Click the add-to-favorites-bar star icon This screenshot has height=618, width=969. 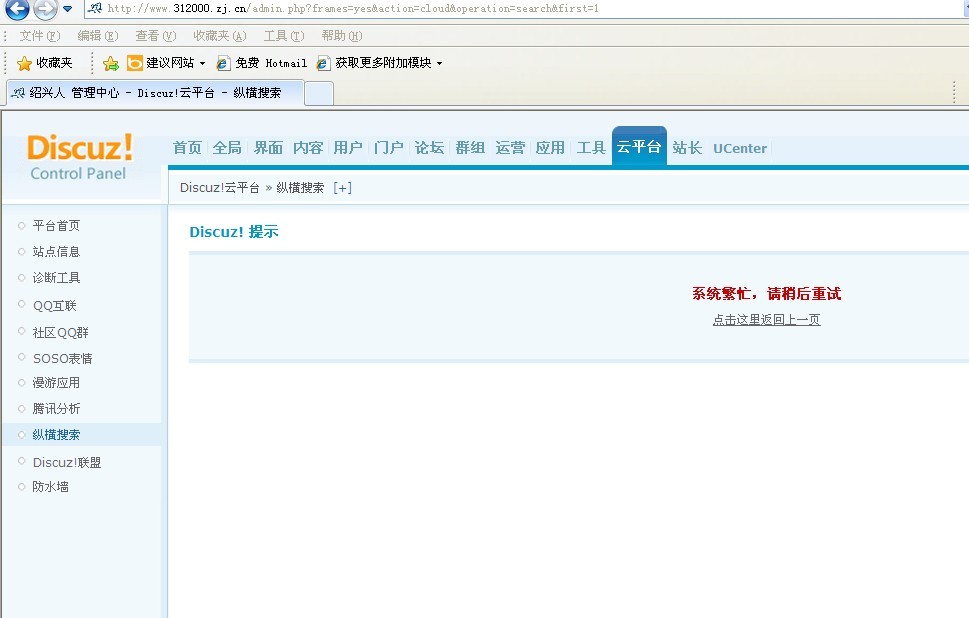click(x=111, y=63)
